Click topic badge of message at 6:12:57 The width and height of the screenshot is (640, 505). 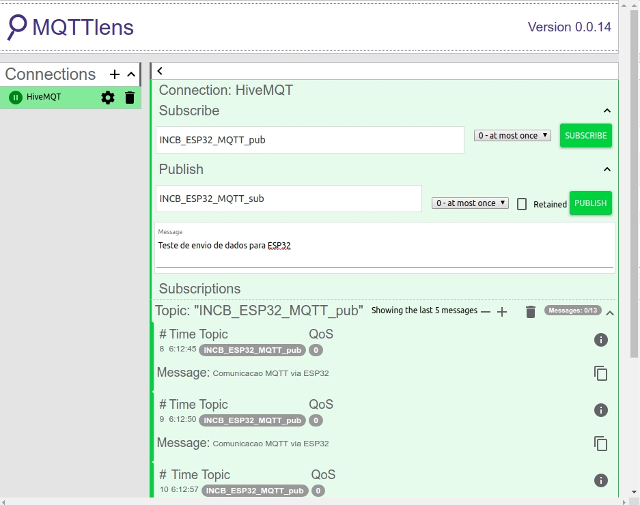pyautogui.click(x=255, y=491)
